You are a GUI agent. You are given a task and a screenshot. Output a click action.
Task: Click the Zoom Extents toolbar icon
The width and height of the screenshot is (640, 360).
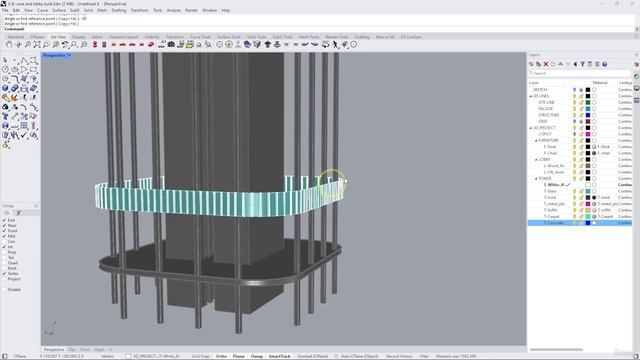click(x=37, y=44)
